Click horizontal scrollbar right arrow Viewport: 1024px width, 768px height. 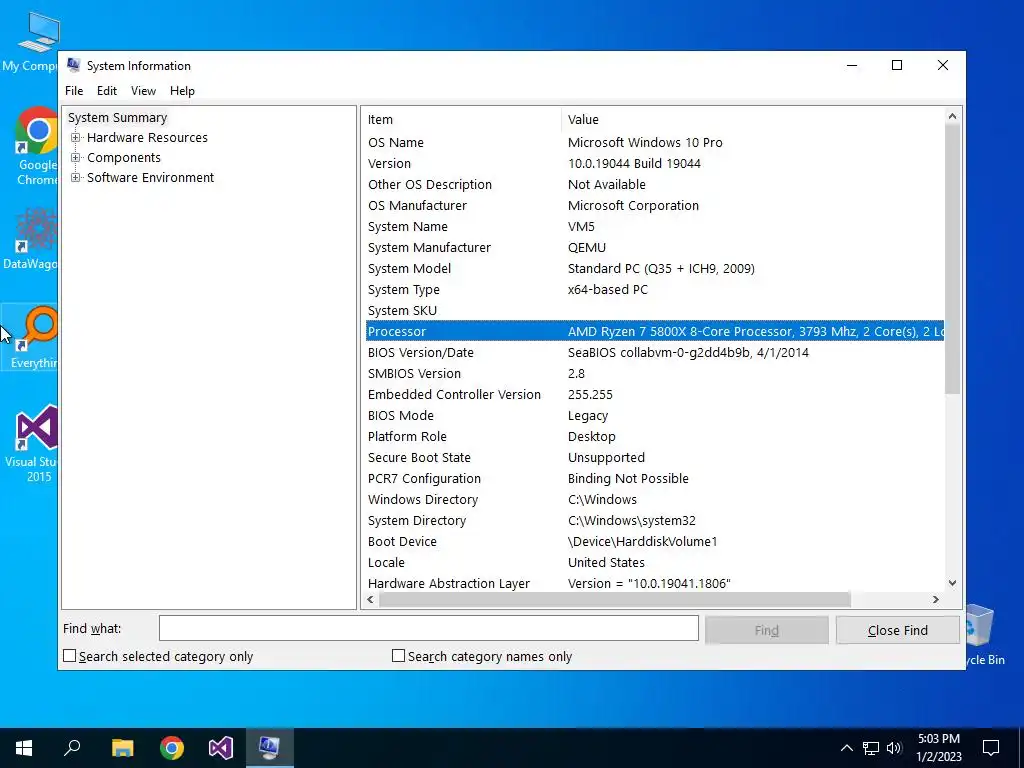coord(936,600)
